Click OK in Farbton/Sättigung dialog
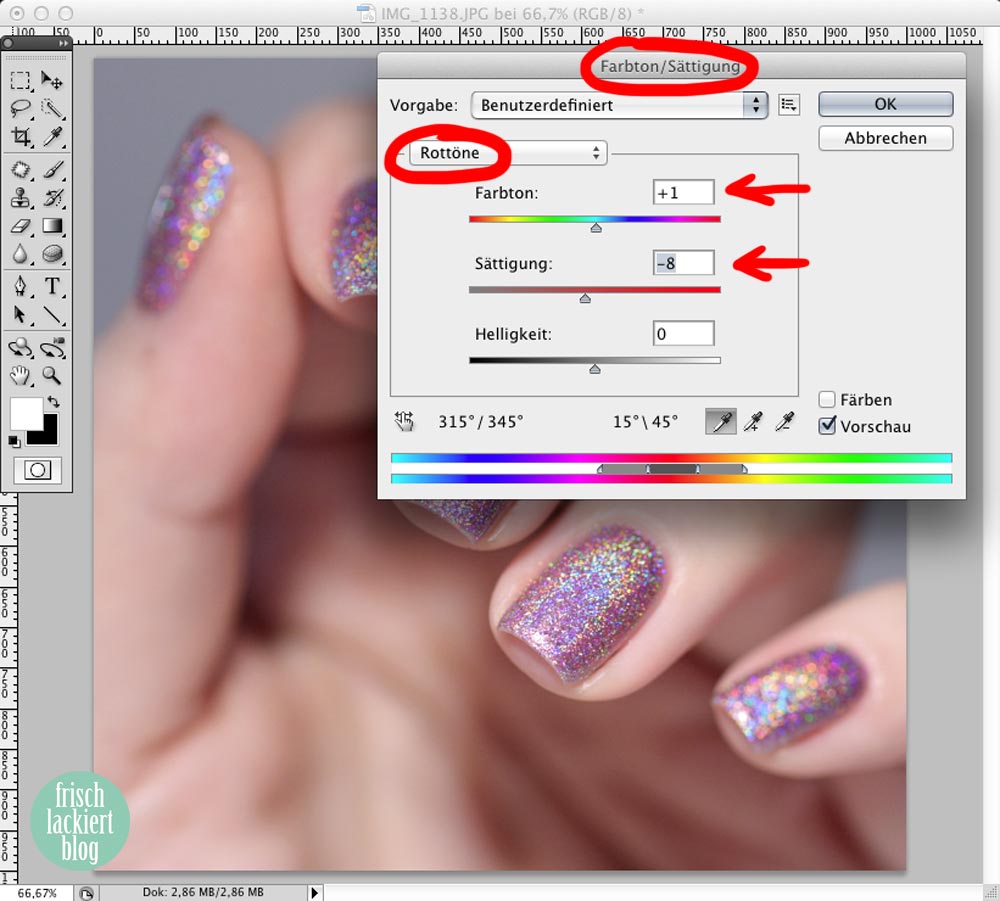Image resolution: width=1000 pixels, height=901 pixels. (885, 104)
